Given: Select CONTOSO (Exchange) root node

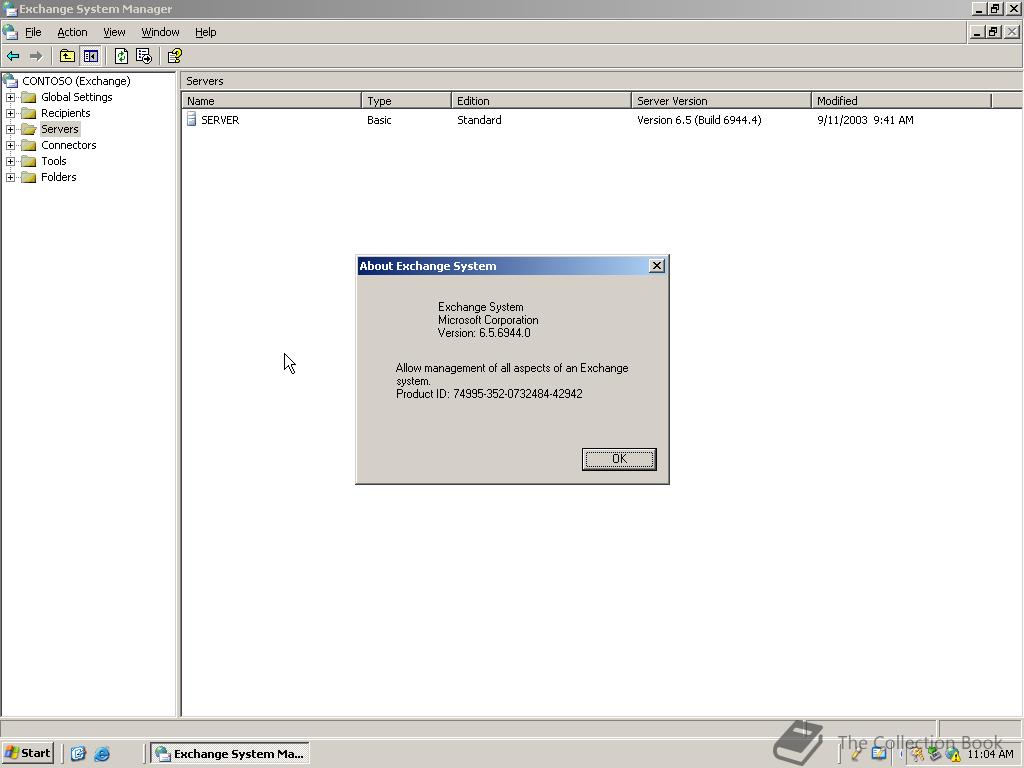Looking at the screenshot, I should point(76,81).
